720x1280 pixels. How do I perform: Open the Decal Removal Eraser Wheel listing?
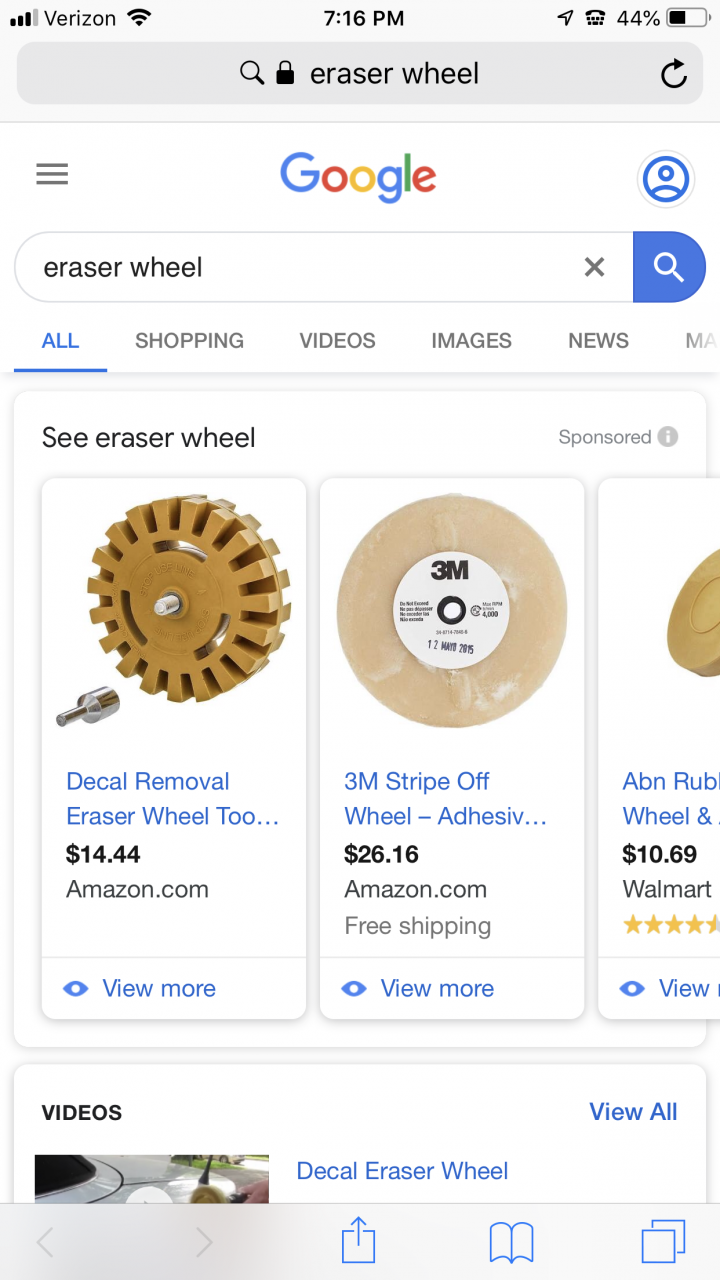click(x=172, y=799)
